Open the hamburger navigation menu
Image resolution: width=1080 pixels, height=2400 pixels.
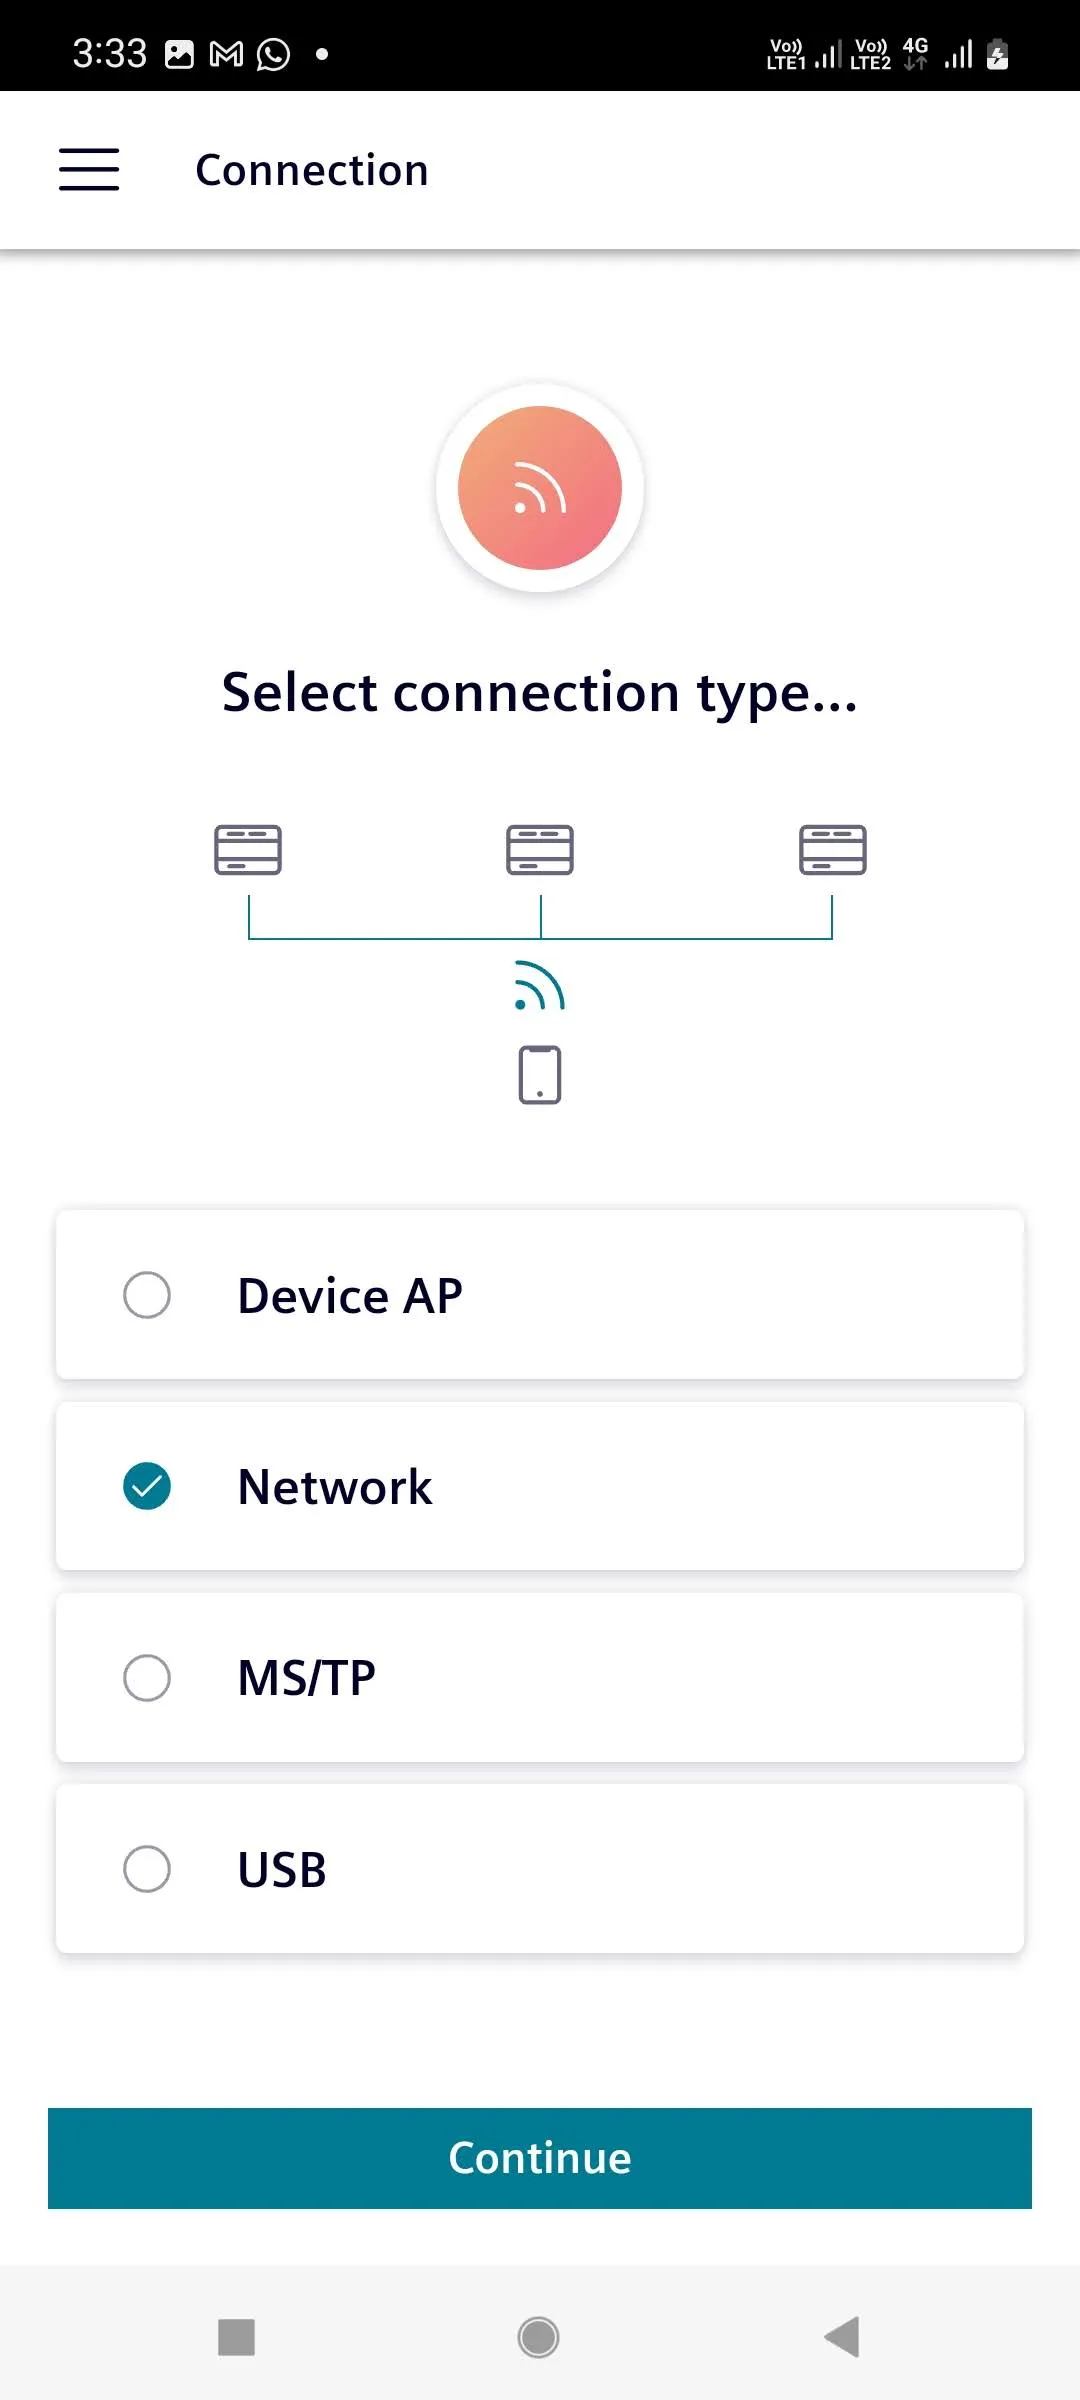coord(89,169)
